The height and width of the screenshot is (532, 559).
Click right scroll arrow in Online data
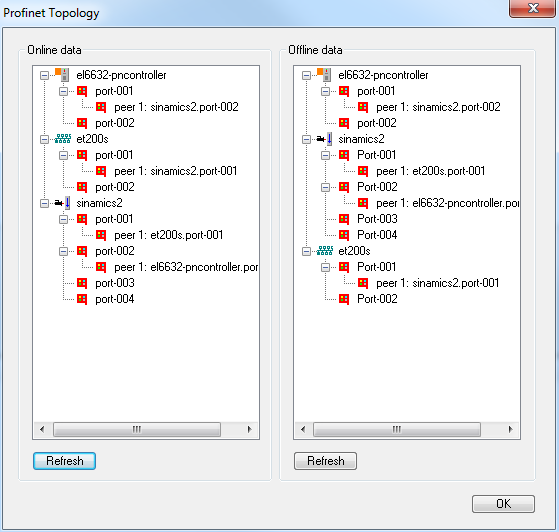pos(250,429)
